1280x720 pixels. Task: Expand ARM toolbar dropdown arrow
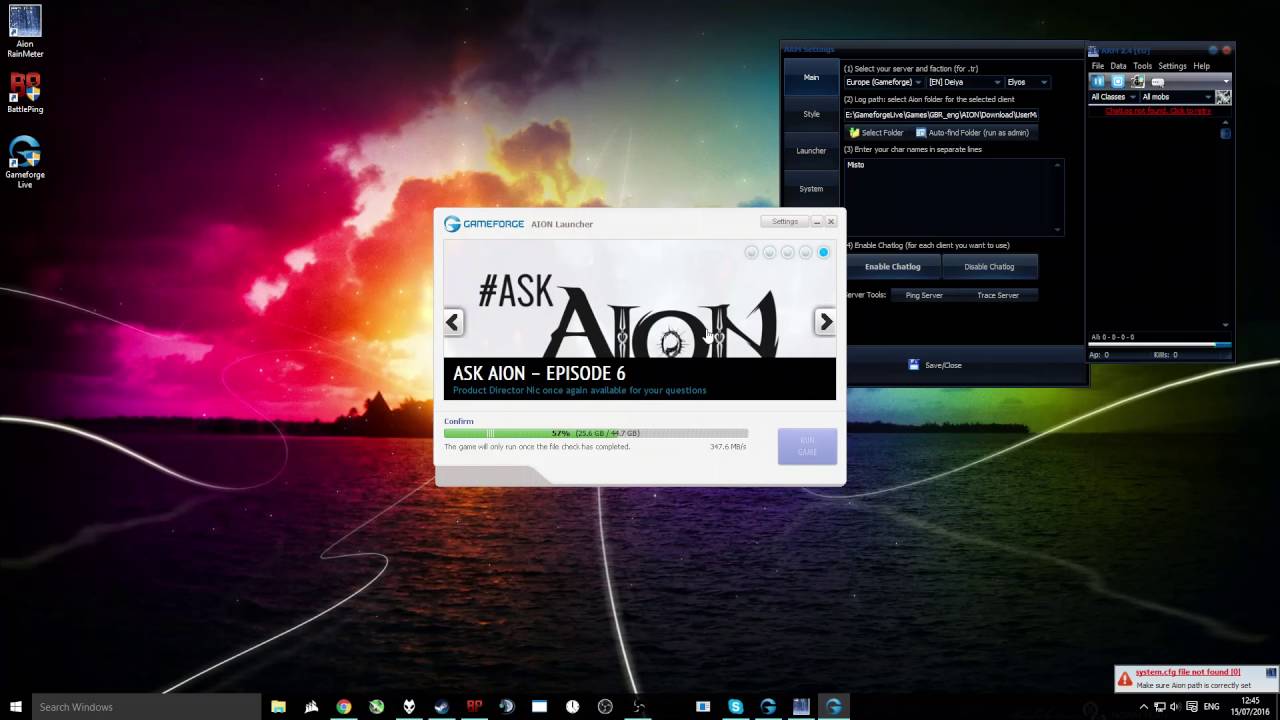tap(1226, 82)
